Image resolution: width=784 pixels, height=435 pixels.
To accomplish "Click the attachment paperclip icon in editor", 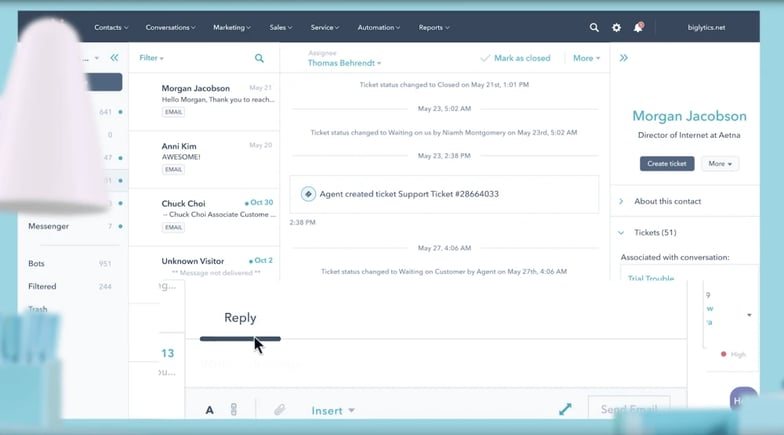I will [280, 410].
